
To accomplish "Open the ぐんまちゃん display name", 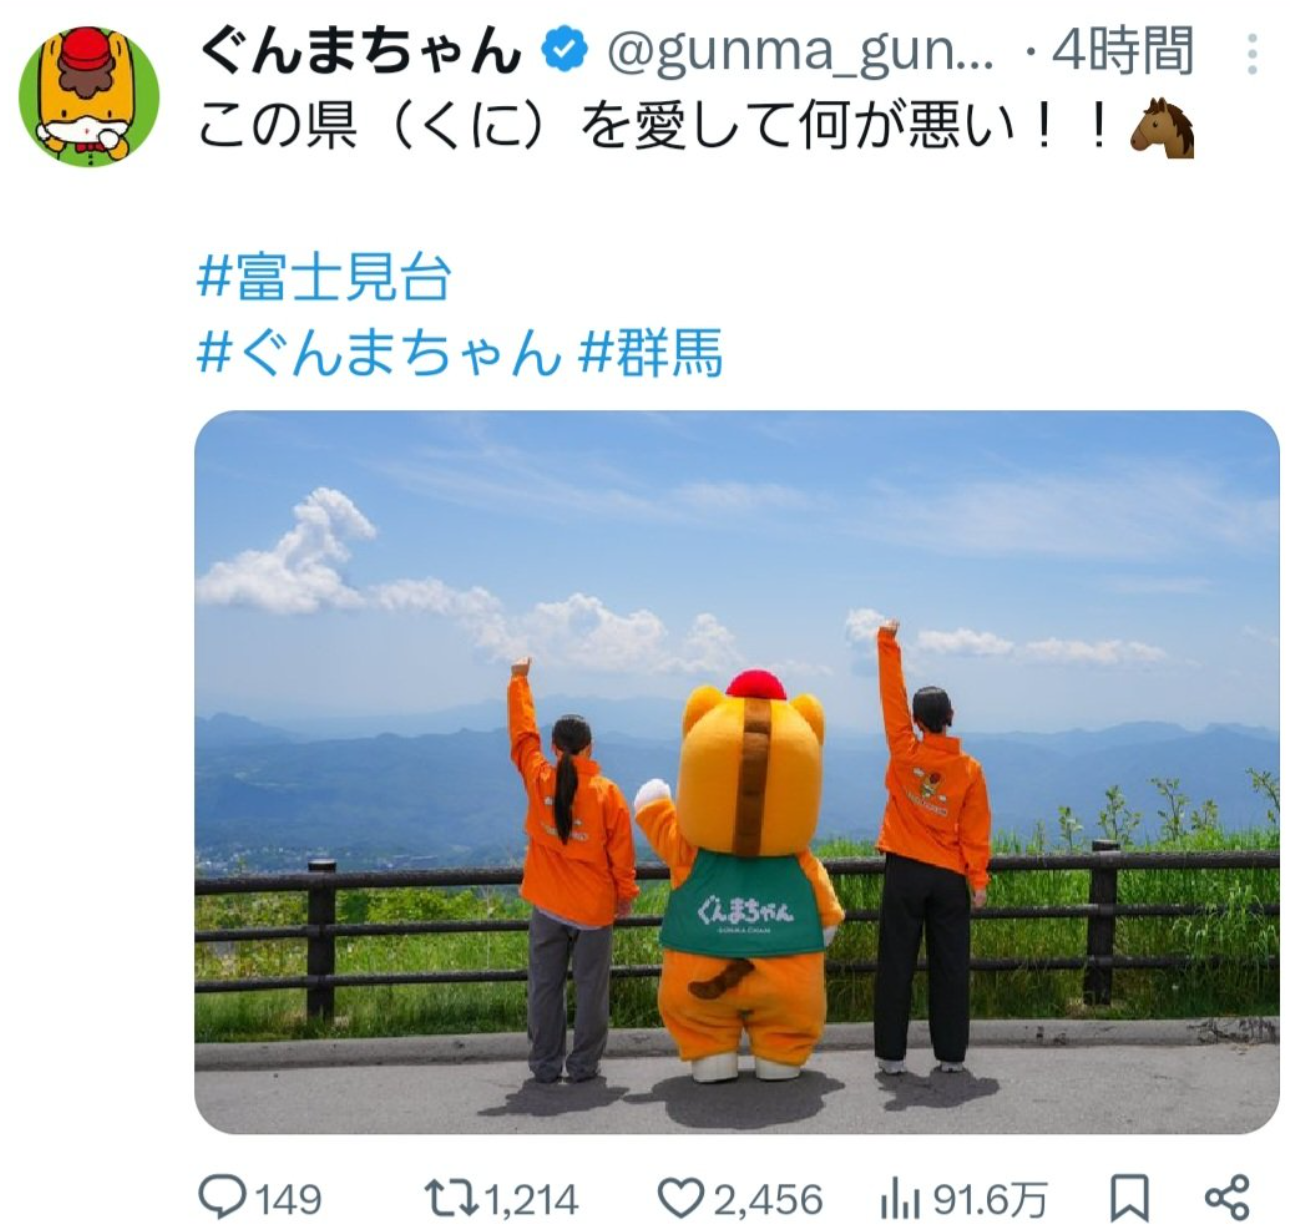I will pos(361,52).
